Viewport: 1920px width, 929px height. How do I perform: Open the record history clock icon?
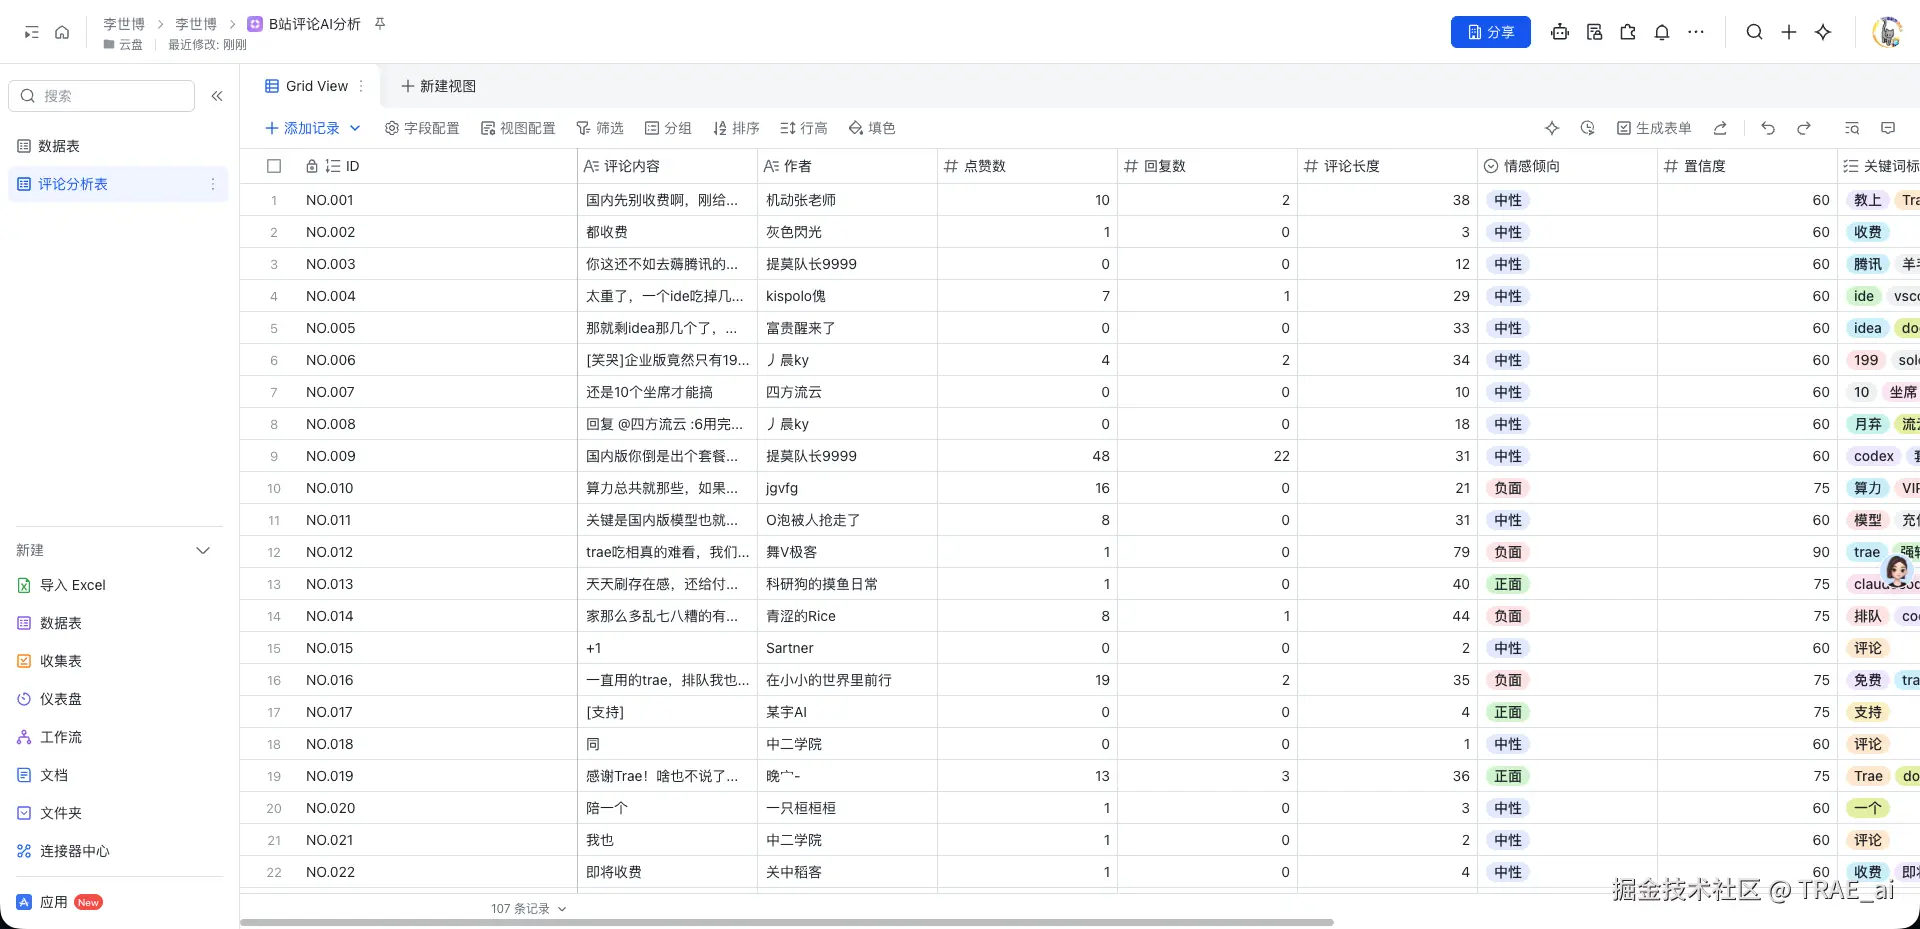pyautogui.click(x=1587, y=128)
